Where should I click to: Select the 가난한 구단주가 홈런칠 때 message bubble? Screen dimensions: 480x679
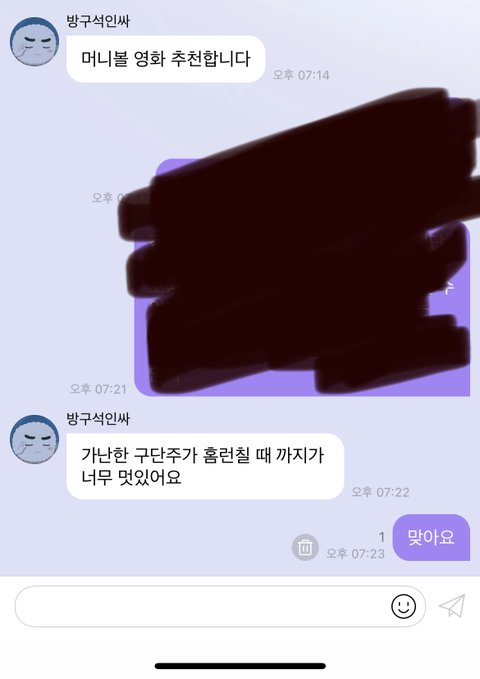coord(205,466)
